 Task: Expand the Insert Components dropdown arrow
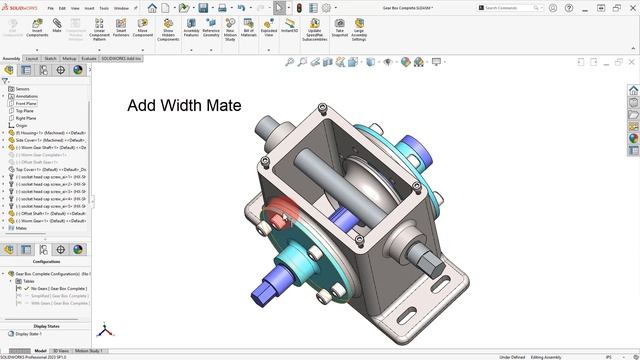[37, 50]
